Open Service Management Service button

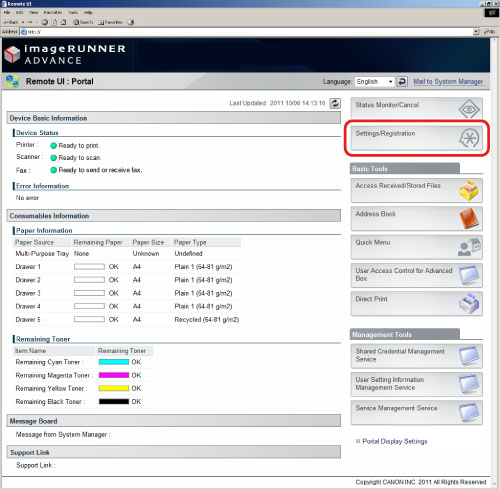tap(416, 412)
